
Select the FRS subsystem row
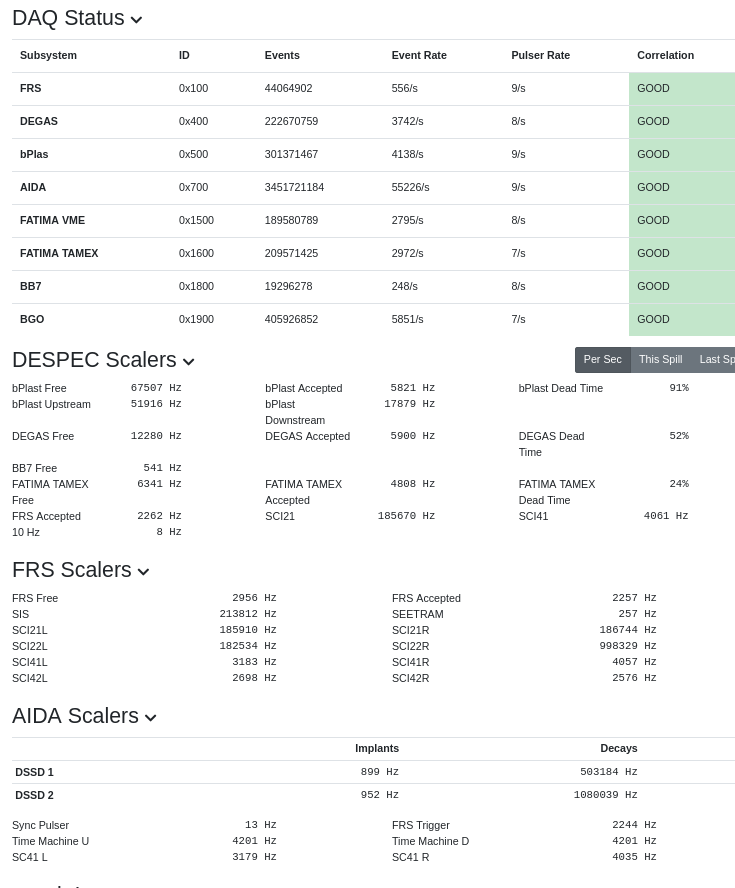click(x=31, y=89)
